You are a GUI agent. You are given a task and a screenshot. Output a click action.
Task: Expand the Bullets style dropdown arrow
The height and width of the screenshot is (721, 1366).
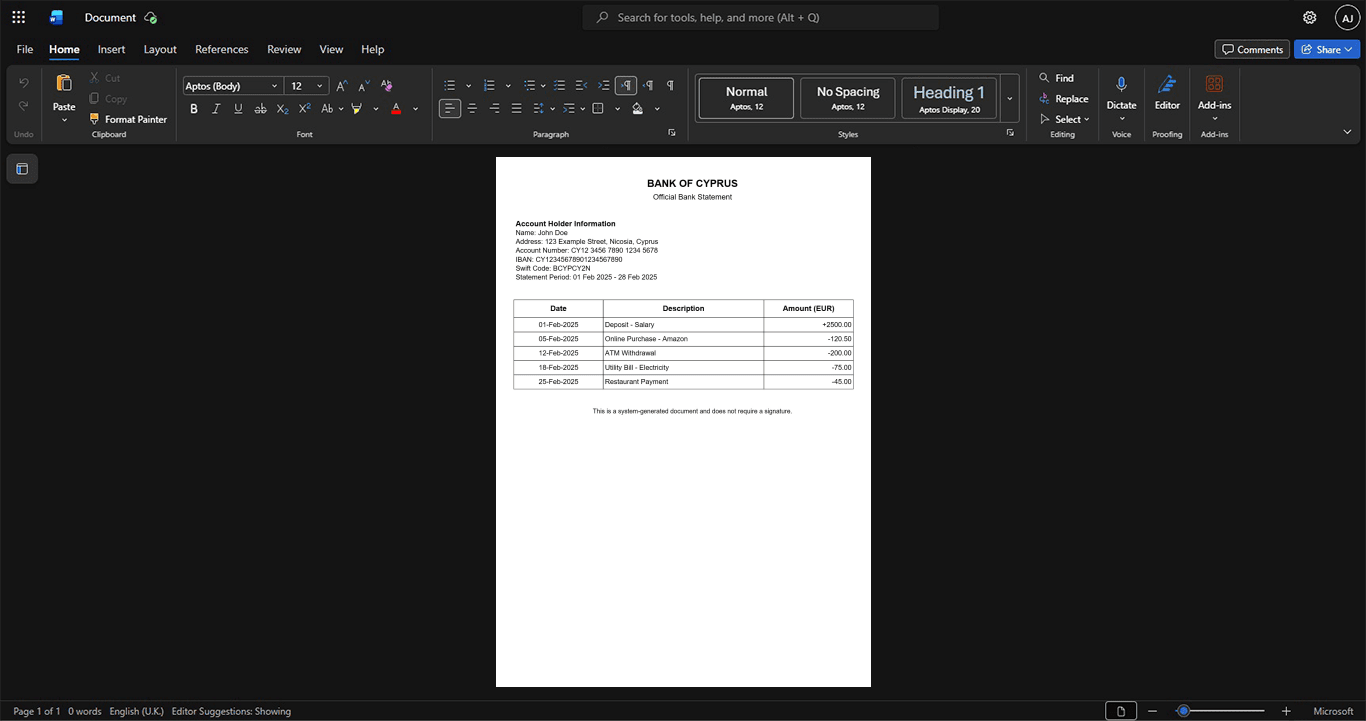coord(468,86)
